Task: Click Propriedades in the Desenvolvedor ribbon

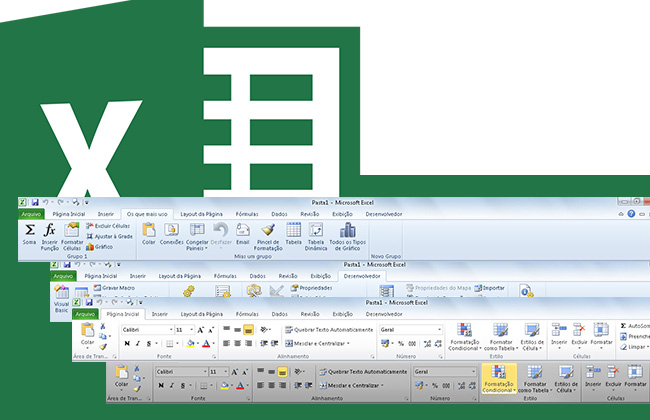Action: [x=311, y=288]
